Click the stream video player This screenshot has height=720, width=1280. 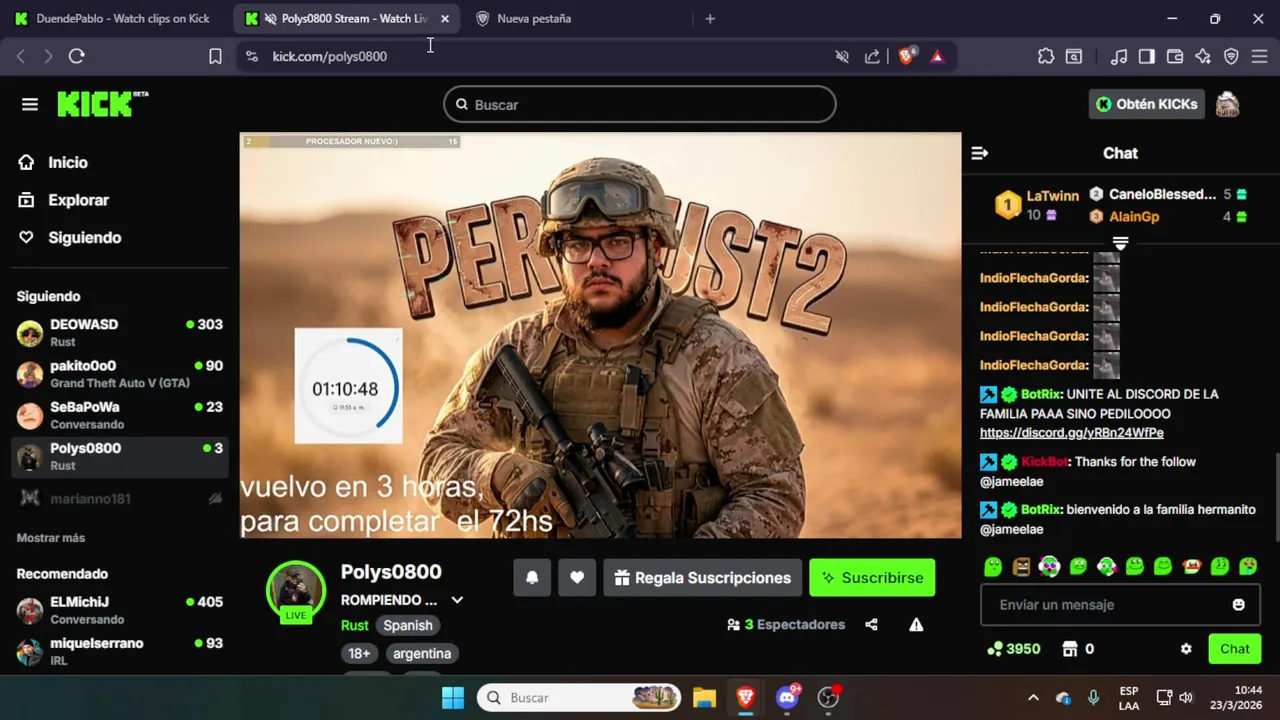(x=601, y=335)
